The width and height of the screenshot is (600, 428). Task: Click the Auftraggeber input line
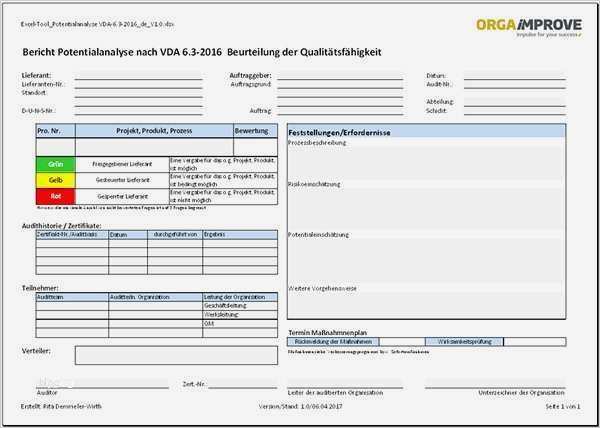pos(340,76)
